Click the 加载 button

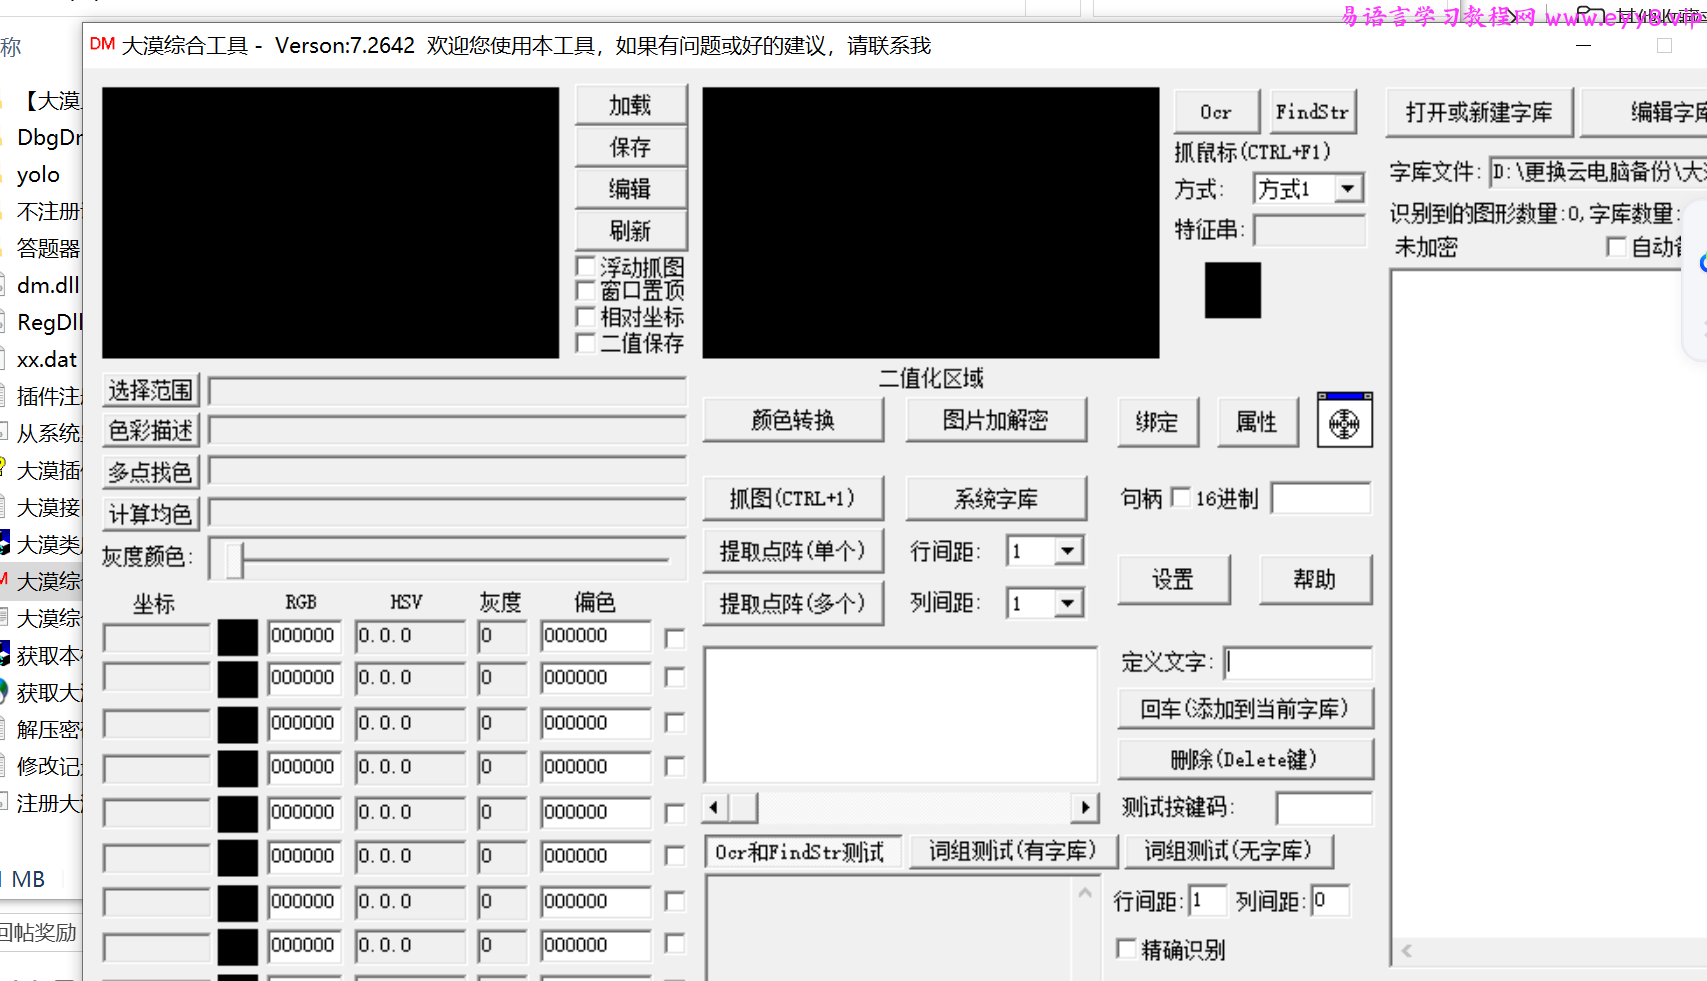pos(631,105)
